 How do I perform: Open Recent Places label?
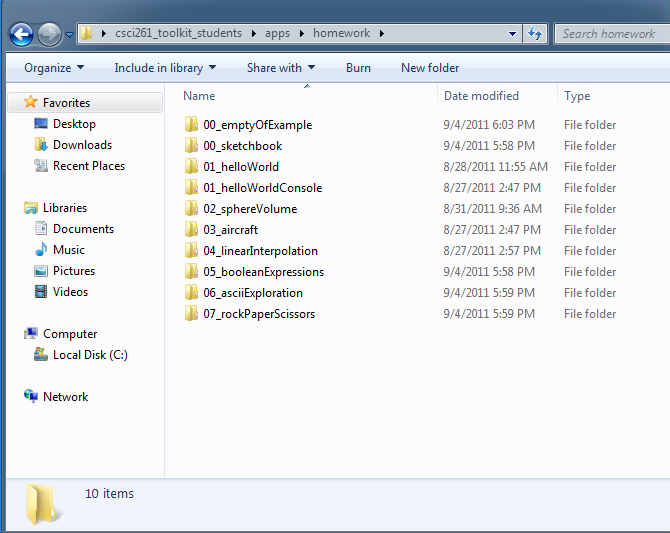89,166
